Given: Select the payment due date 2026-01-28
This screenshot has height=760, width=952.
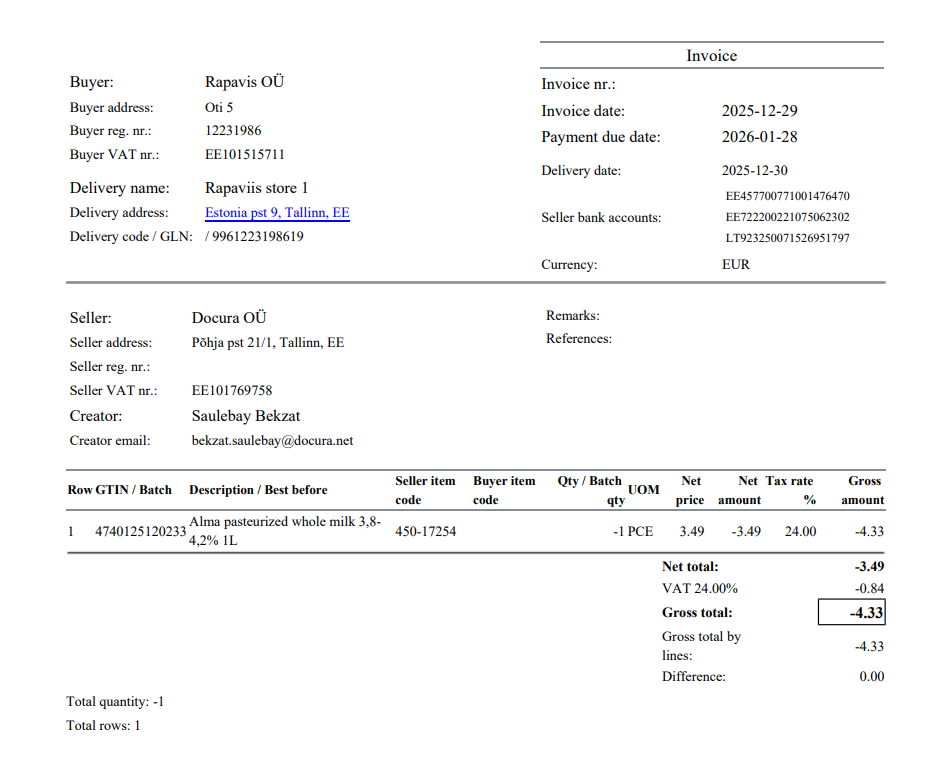Looking at the screenshot, I should click(759, 137).
